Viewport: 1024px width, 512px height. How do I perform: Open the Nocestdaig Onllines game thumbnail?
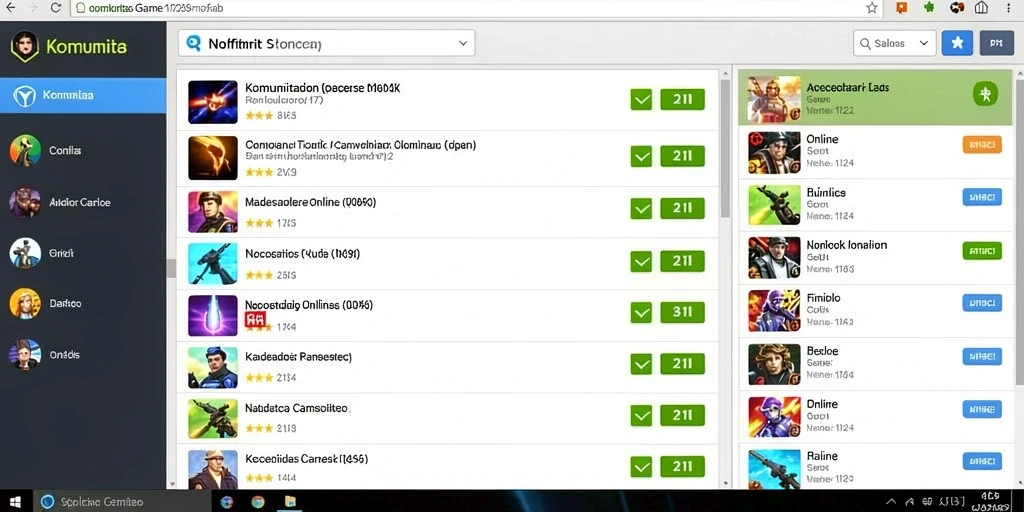click(x=213, y=315)
